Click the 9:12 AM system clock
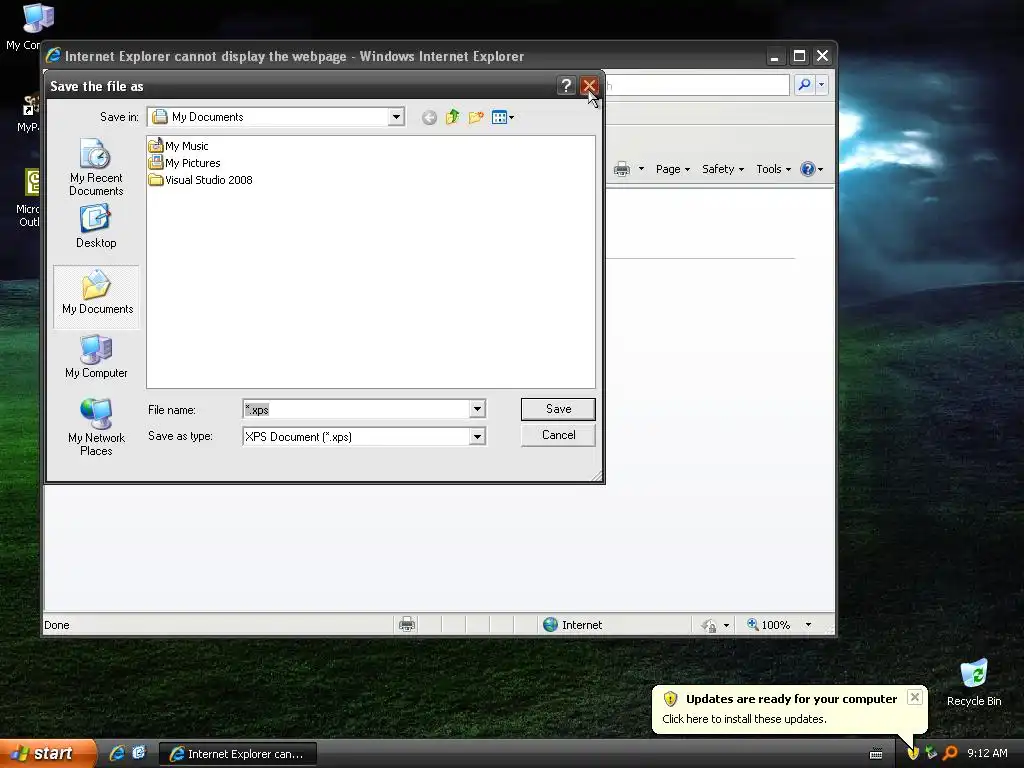The image size is (1024, 768). (987, 754)
